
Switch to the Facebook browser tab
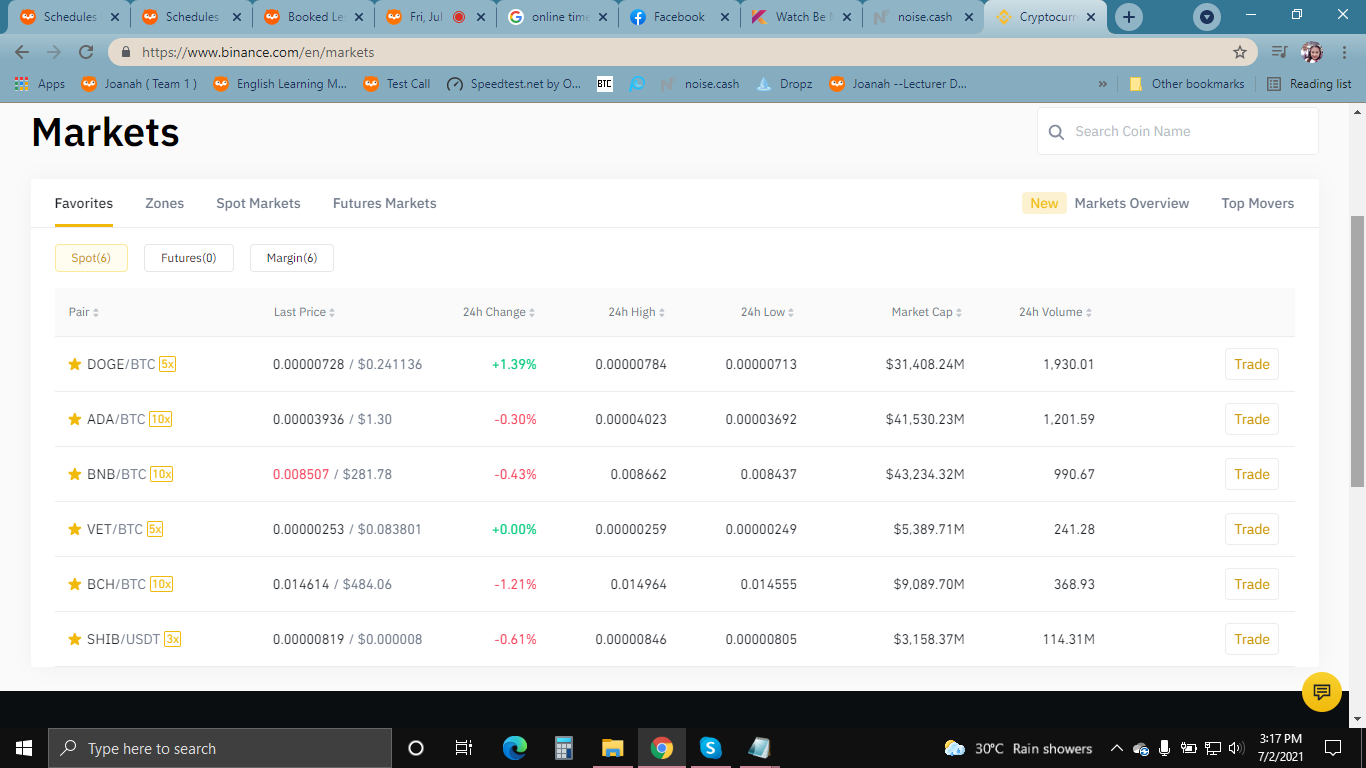[x=679, y=17]
